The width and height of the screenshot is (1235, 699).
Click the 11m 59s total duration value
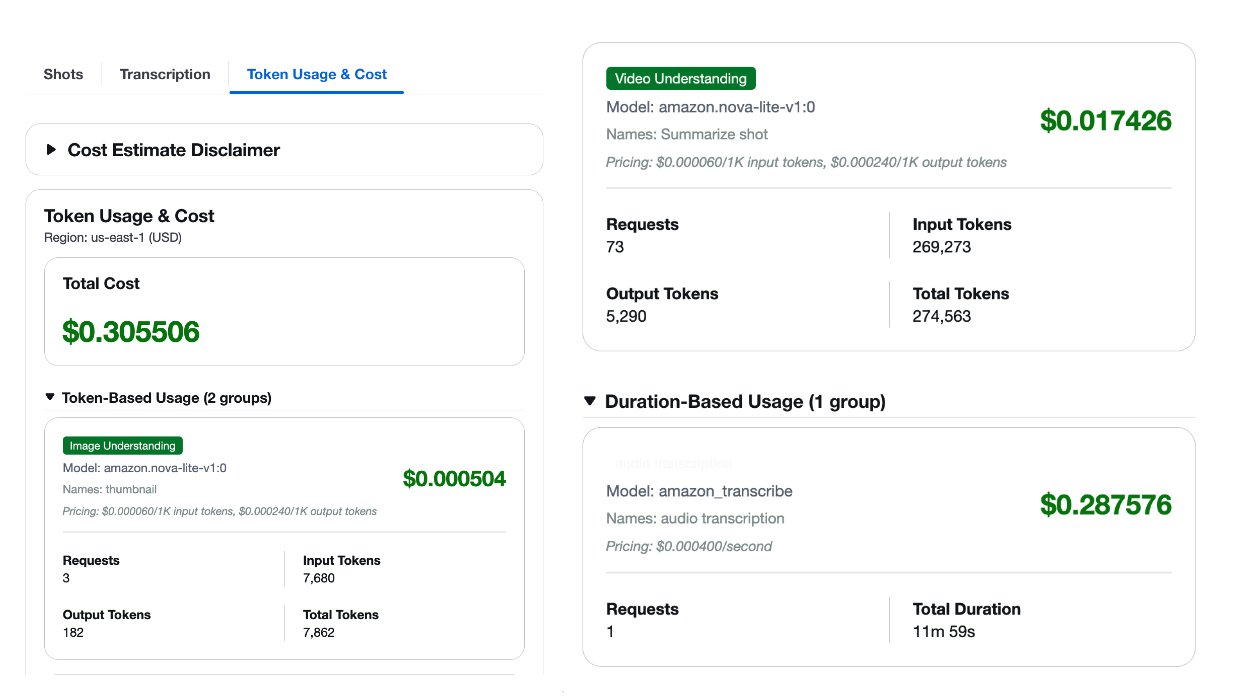pyautogui.click(x=943, y=632)
